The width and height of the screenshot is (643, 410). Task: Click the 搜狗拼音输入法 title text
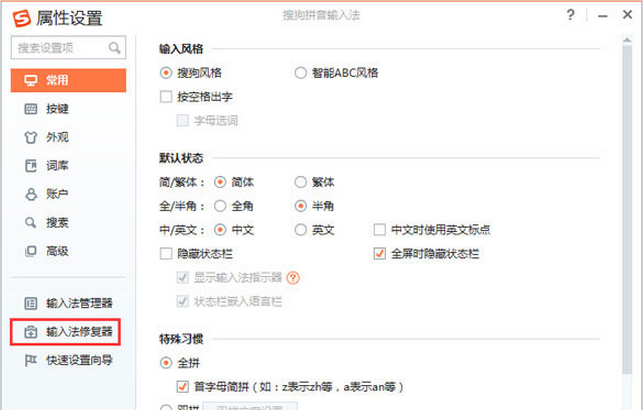coord(321,16)
